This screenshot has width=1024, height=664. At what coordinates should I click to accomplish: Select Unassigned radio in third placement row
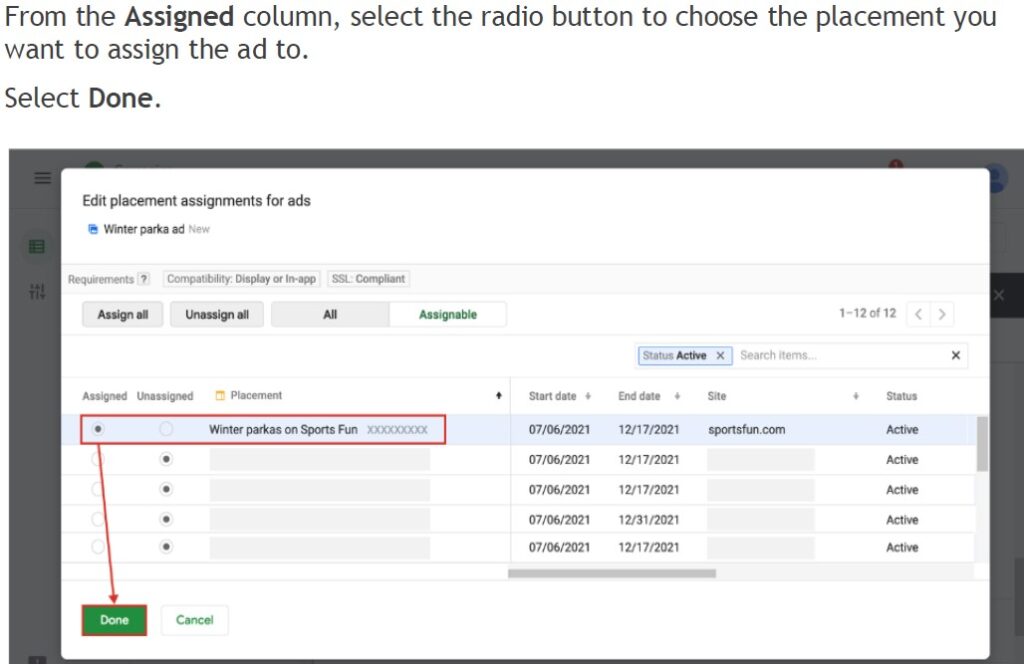pos(166,489)
